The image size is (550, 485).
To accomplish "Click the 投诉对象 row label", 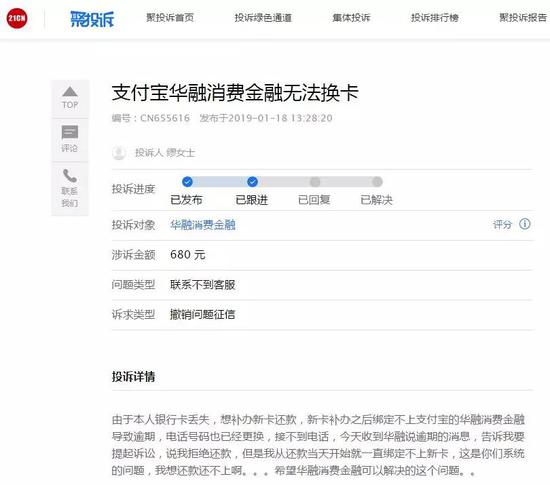I will (x=133, y=224).
